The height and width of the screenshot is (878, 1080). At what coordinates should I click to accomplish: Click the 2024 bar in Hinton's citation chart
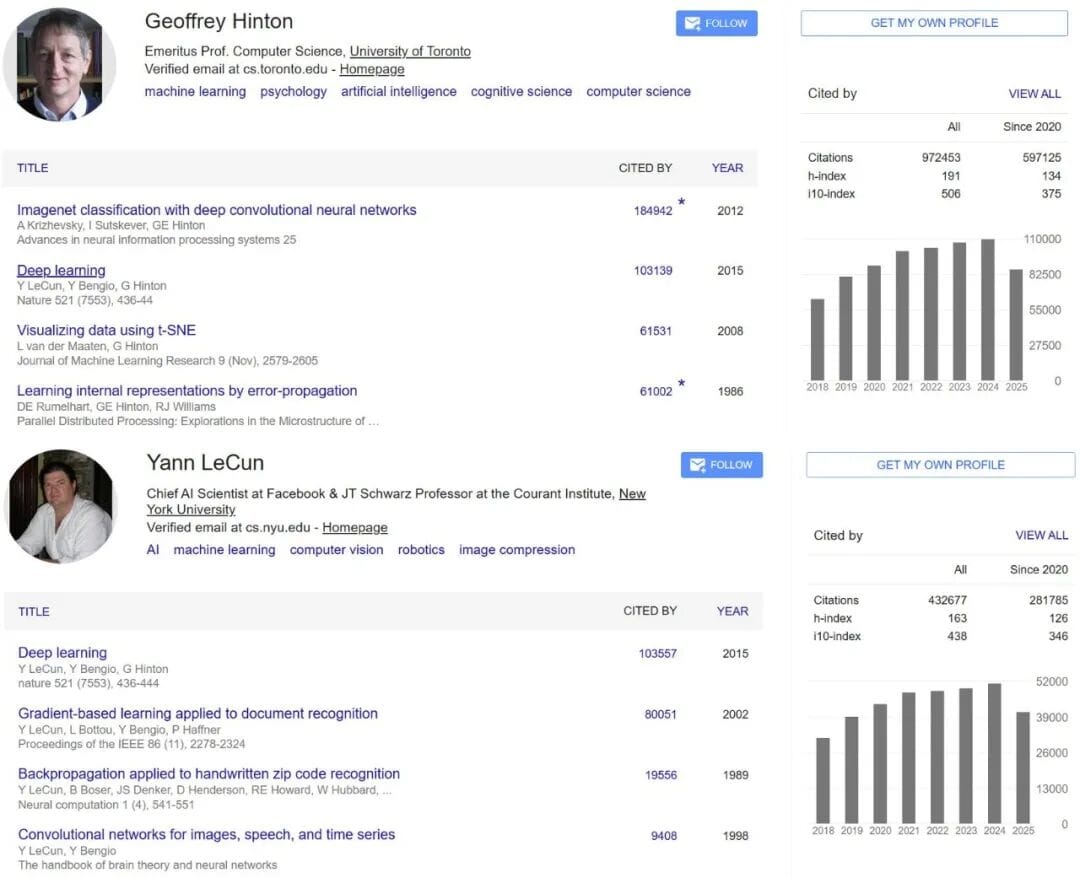tap(988, 310)
